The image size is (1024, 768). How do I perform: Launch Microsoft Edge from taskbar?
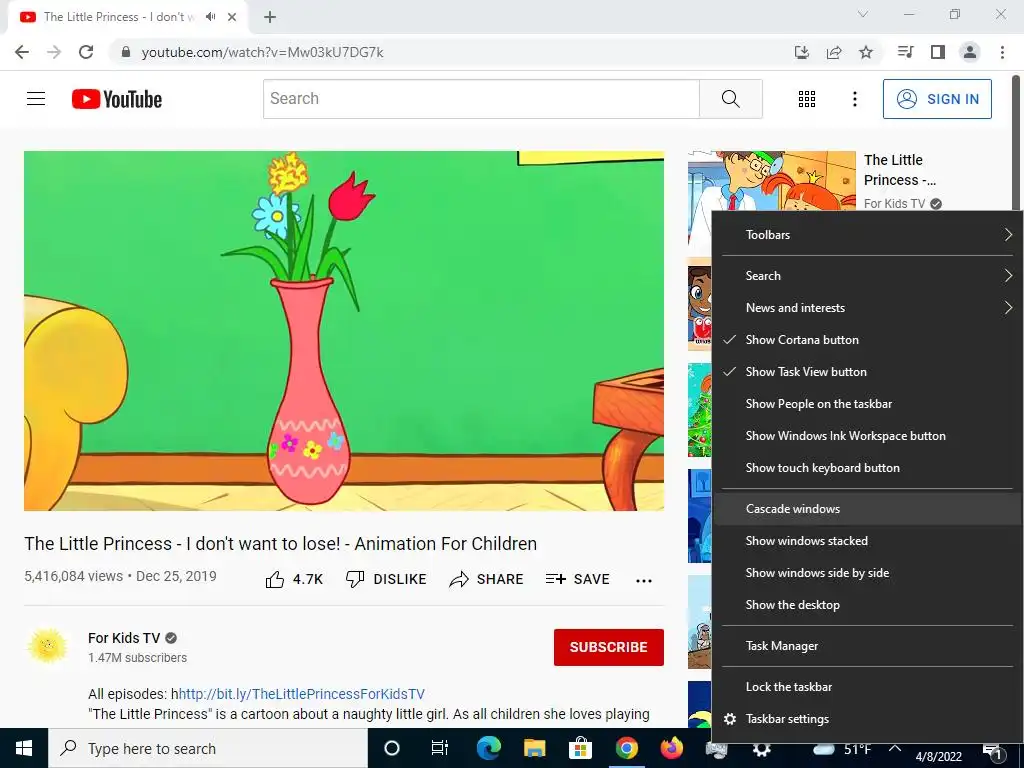(488, 748)
